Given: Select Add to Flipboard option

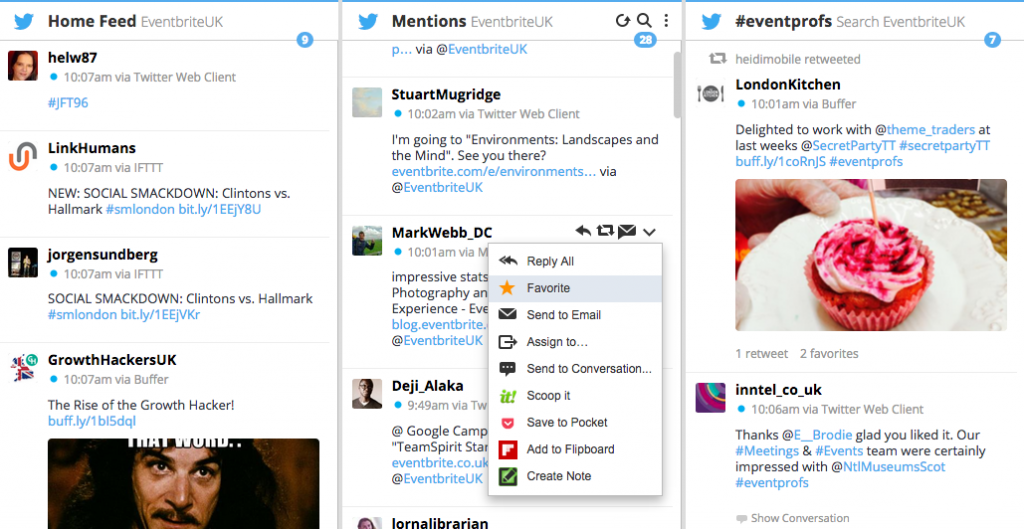Looking at the screenshot, I should coord(575,449).
